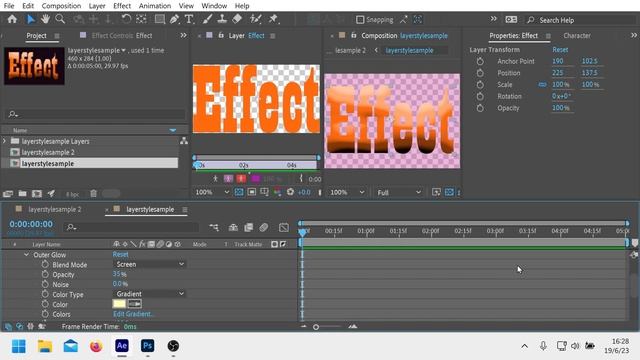Click the 8 bpc color depth button
Viewport: 640px width, 360px height.
coord(72,194)
